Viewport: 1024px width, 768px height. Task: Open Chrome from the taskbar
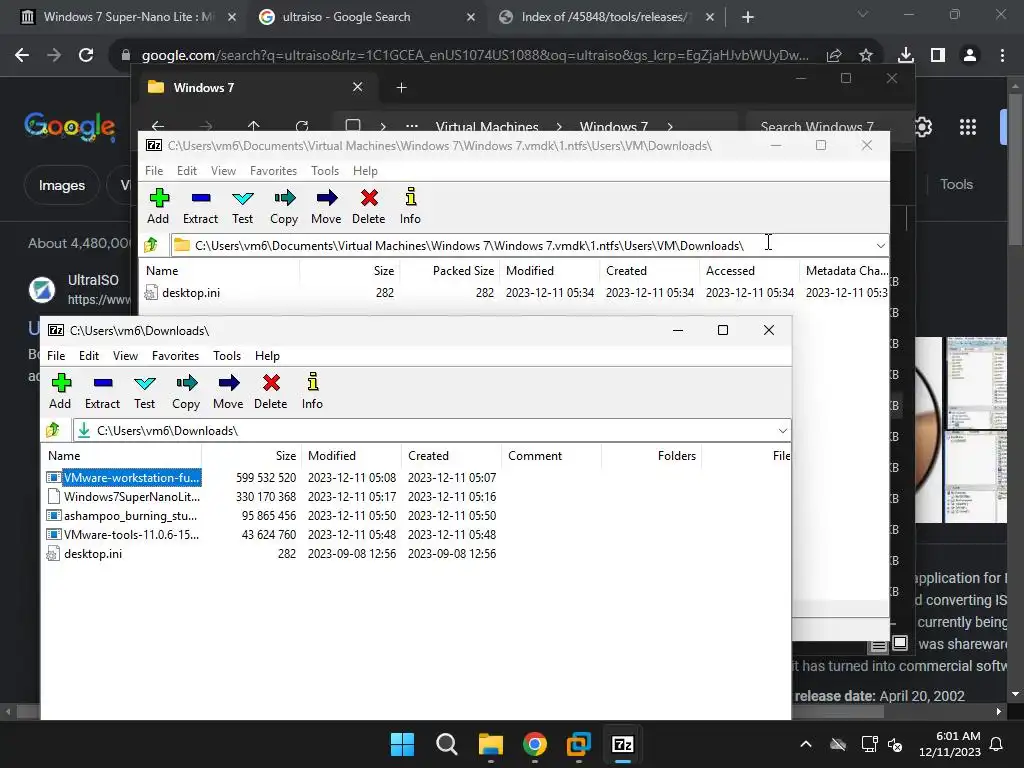[535, 744]
